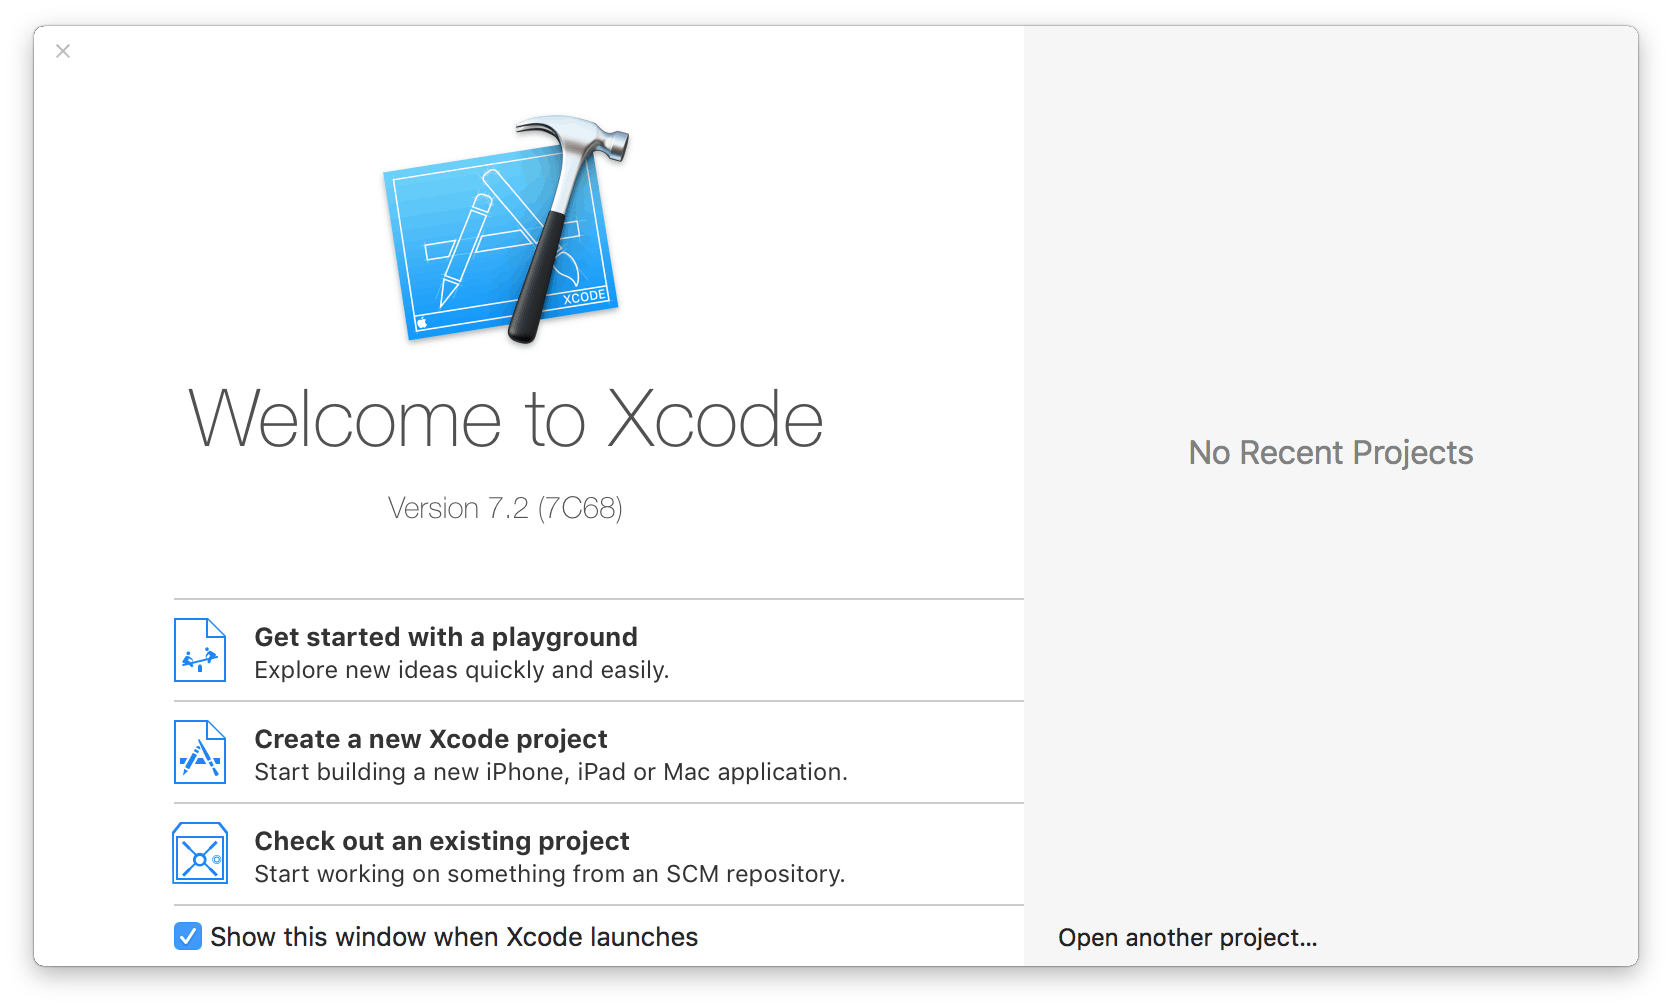
Task: Click the "Welcome to Xcode" heading
Action: click(505, 420)
